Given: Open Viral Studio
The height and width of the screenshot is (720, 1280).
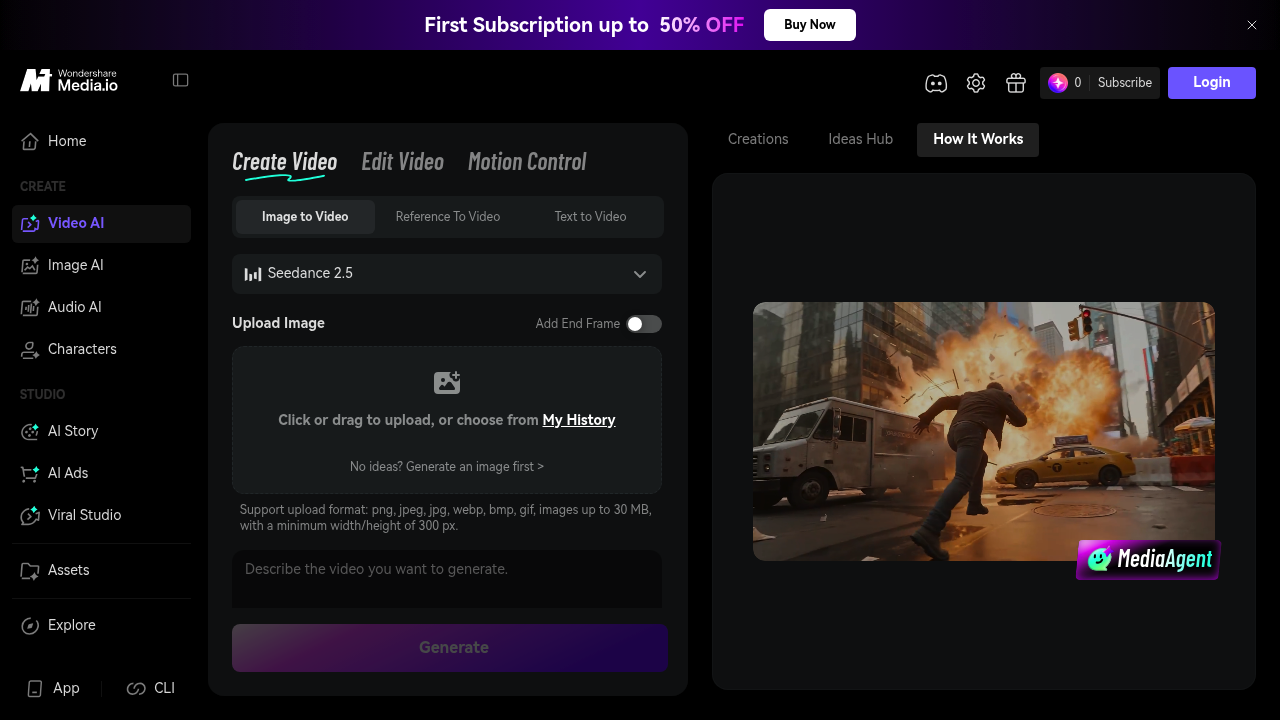Looking at the screenshot, I should click(101, 515).
